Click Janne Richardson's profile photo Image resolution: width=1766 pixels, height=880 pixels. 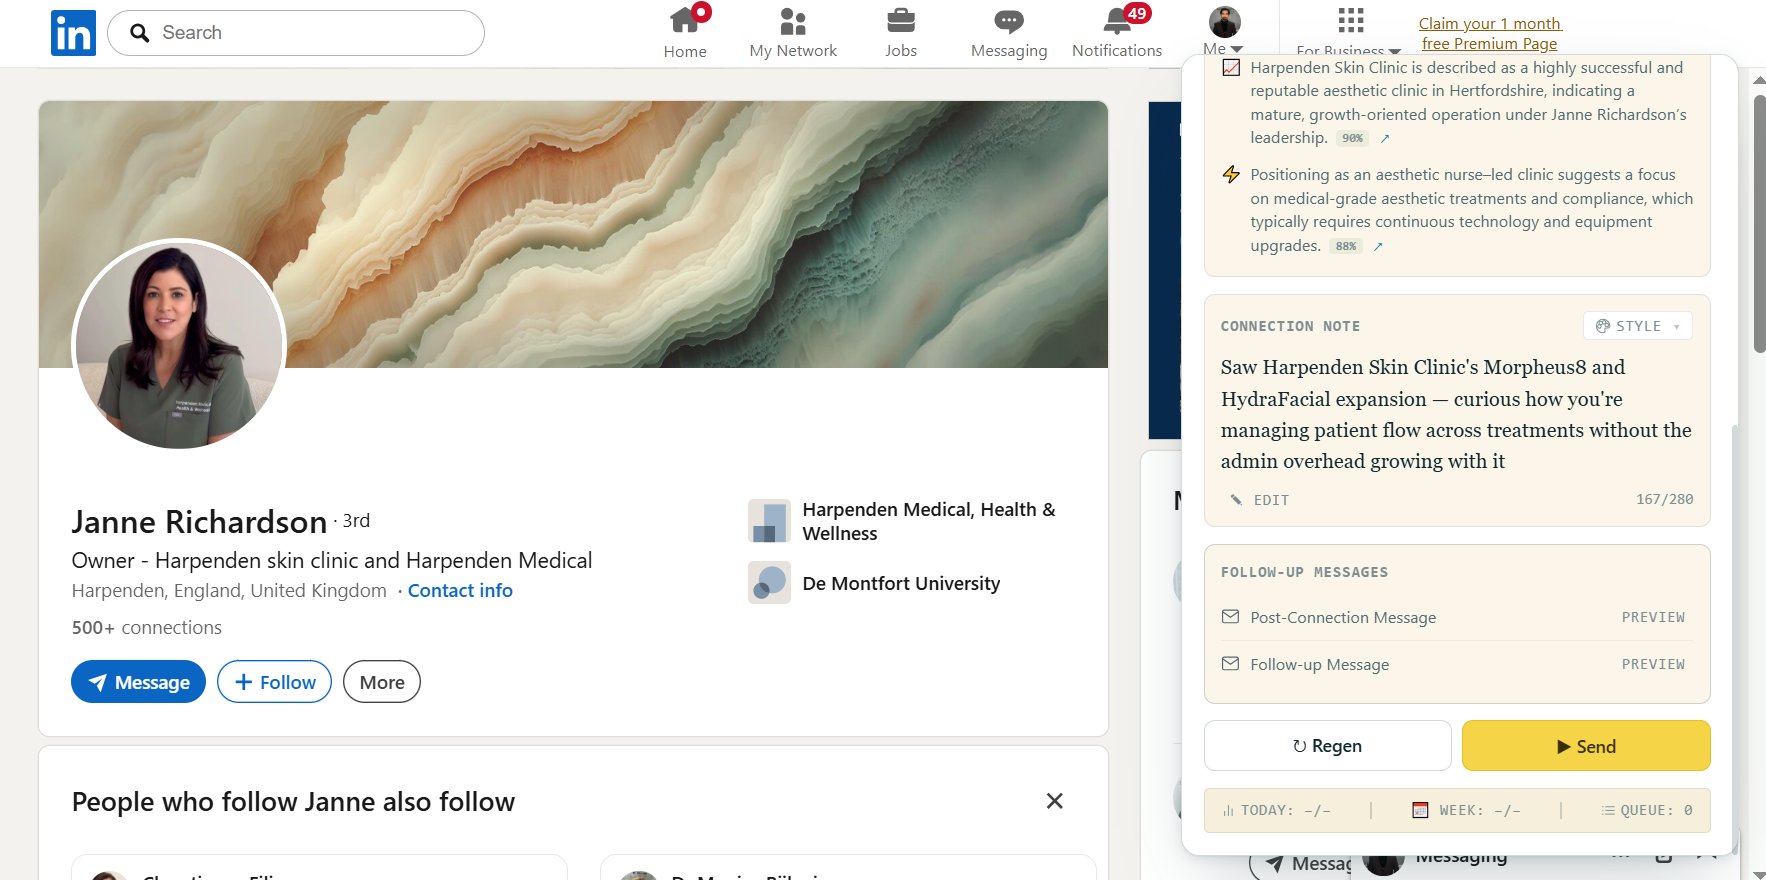[x=179, y=344]
